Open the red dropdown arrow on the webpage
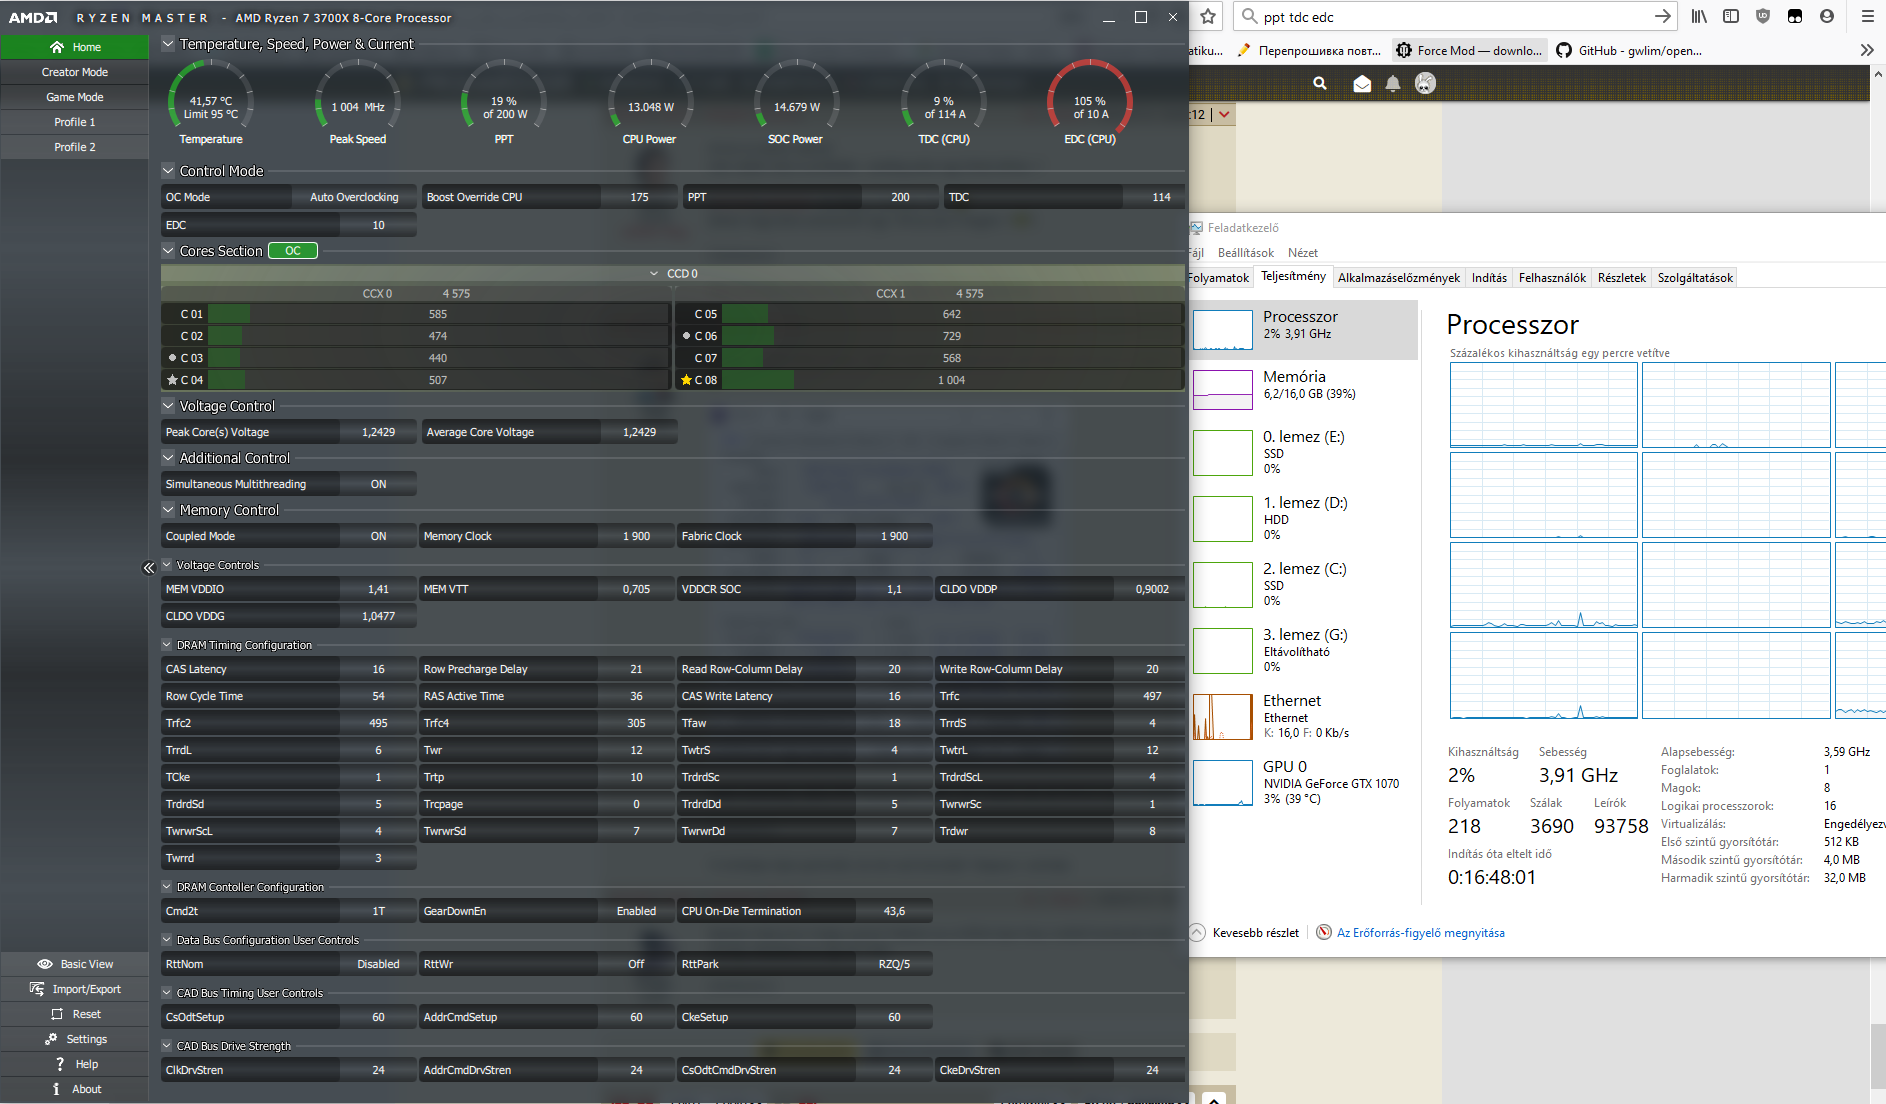The width and height of the screenshot is (1886, 1104). (x=1224, y=114)
